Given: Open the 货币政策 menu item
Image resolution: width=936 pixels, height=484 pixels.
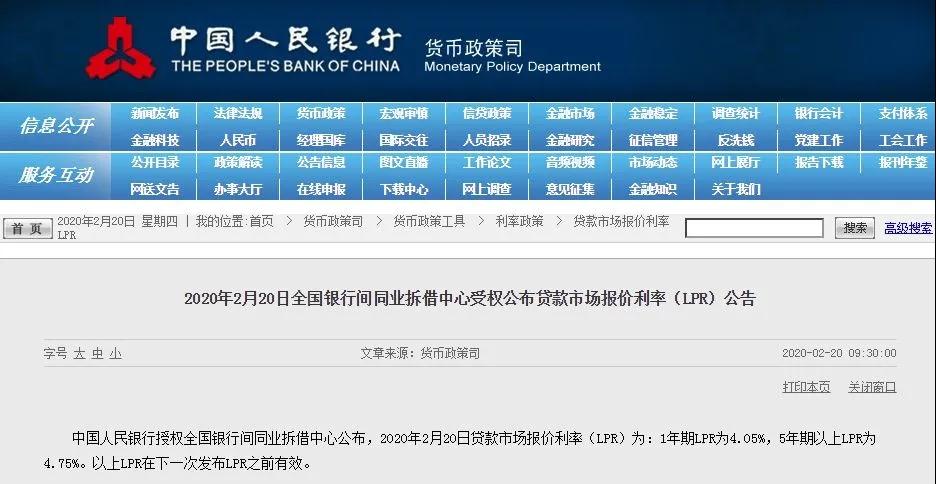Looking at the screenshot, I should point(321,113).
